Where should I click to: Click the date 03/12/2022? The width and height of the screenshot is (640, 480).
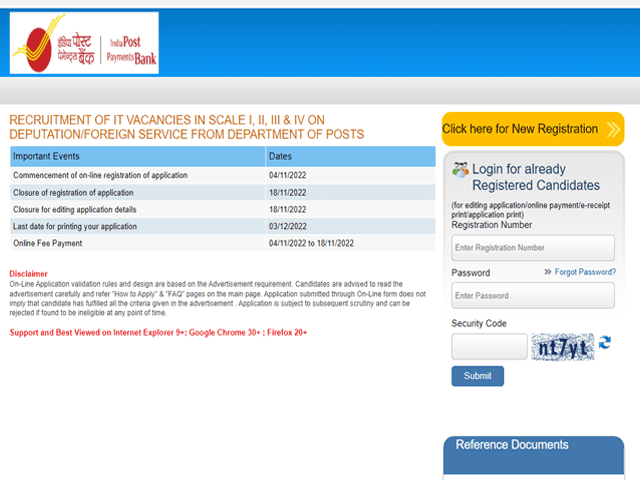288,226
